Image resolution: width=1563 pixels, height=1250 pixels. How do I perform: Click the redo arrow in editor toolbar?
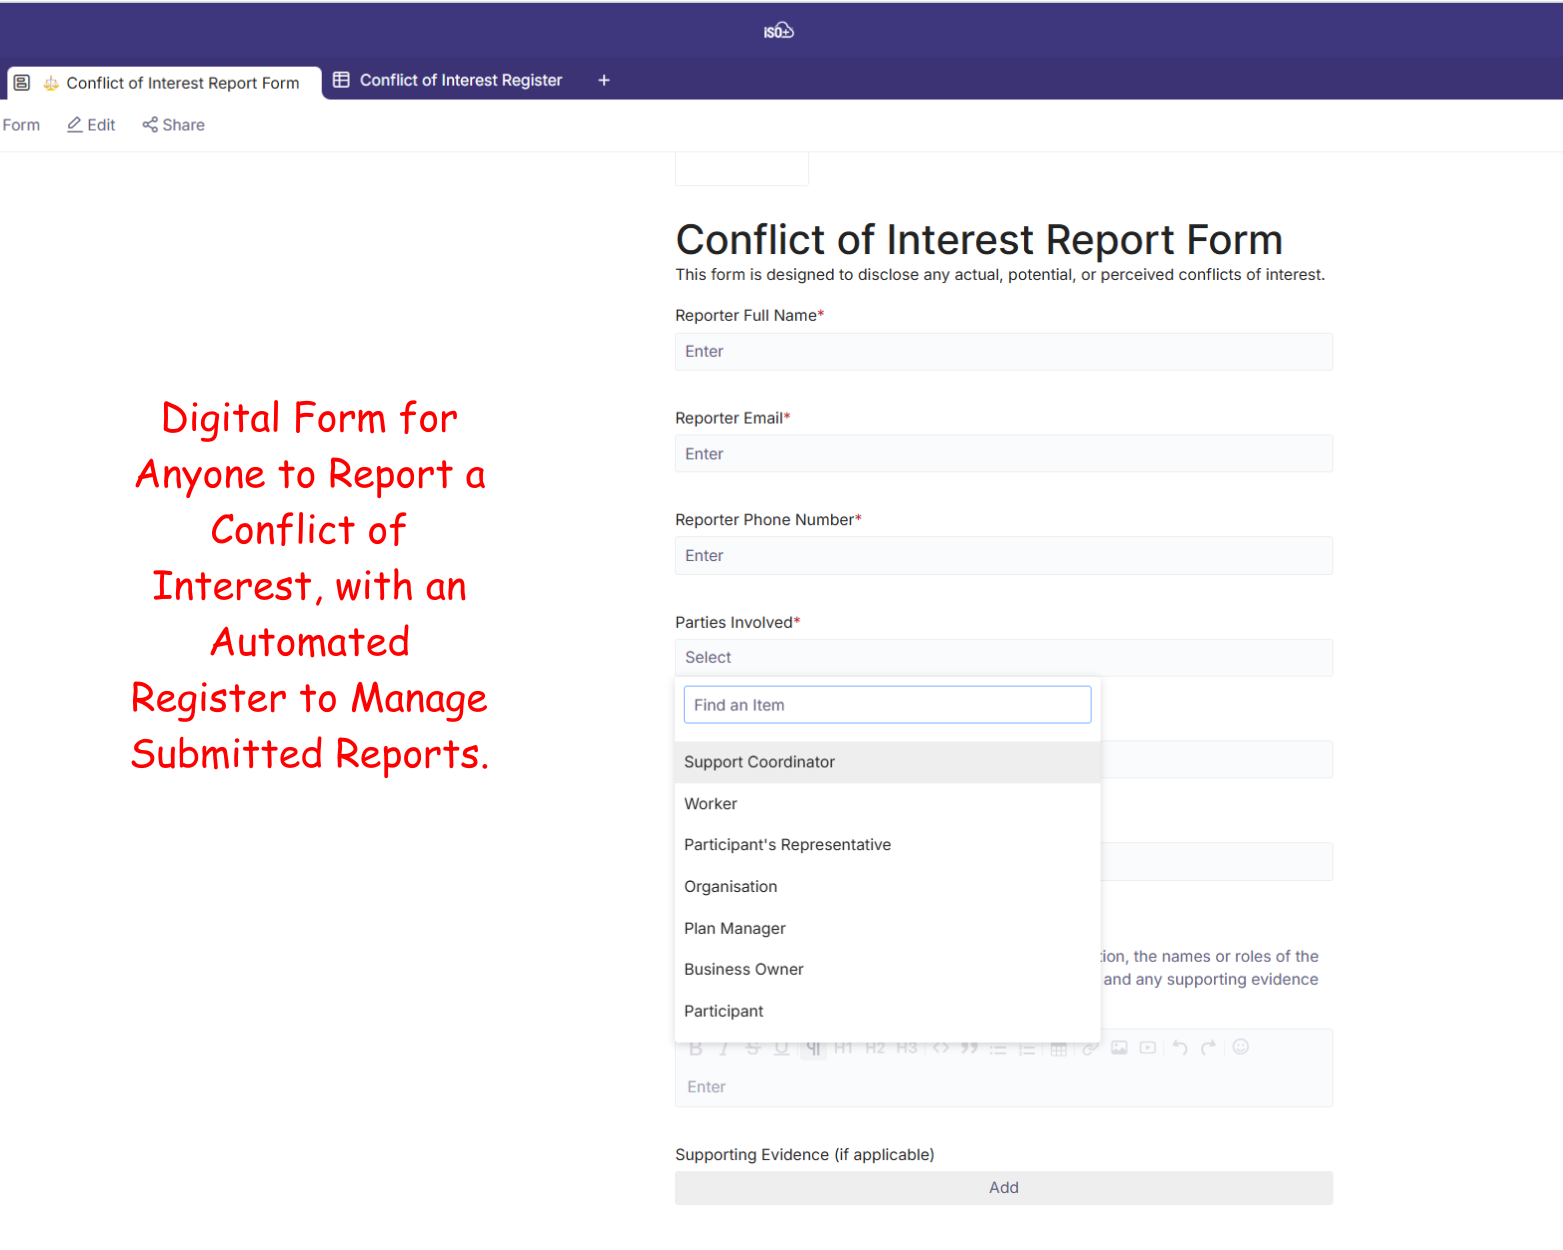tap(1208, 1047)
